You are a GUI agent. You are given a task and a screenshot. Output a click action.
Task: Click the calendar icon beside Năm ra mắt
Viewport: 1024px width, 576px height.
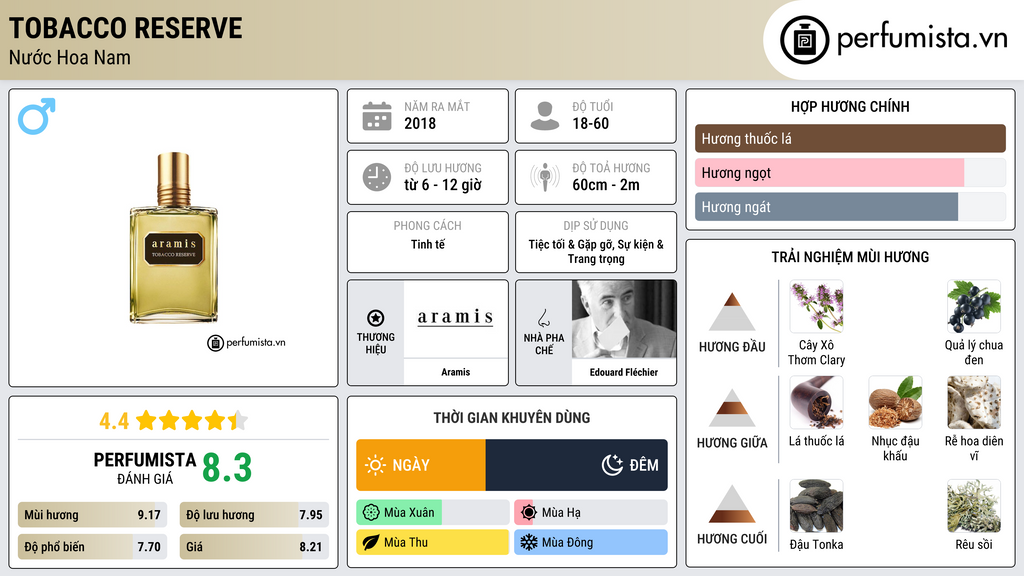[x=377, y=116]
